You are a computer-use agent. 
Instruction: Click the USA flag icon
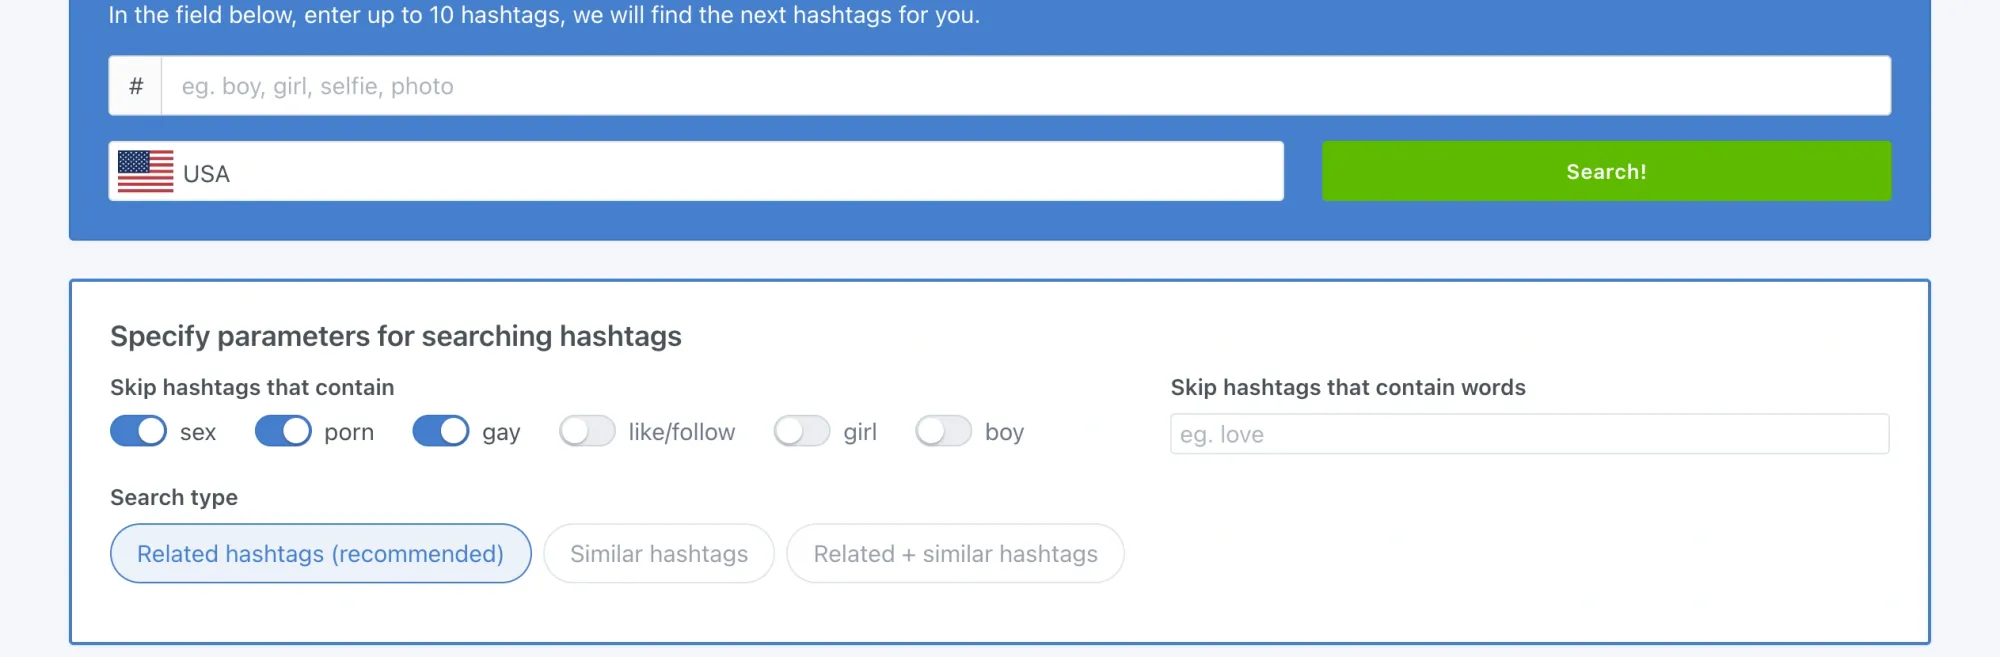[x=146, y=171]
